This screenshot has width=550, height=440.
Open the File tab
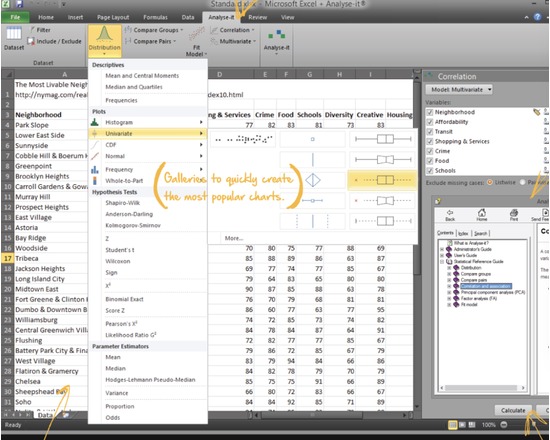point(15,17)
